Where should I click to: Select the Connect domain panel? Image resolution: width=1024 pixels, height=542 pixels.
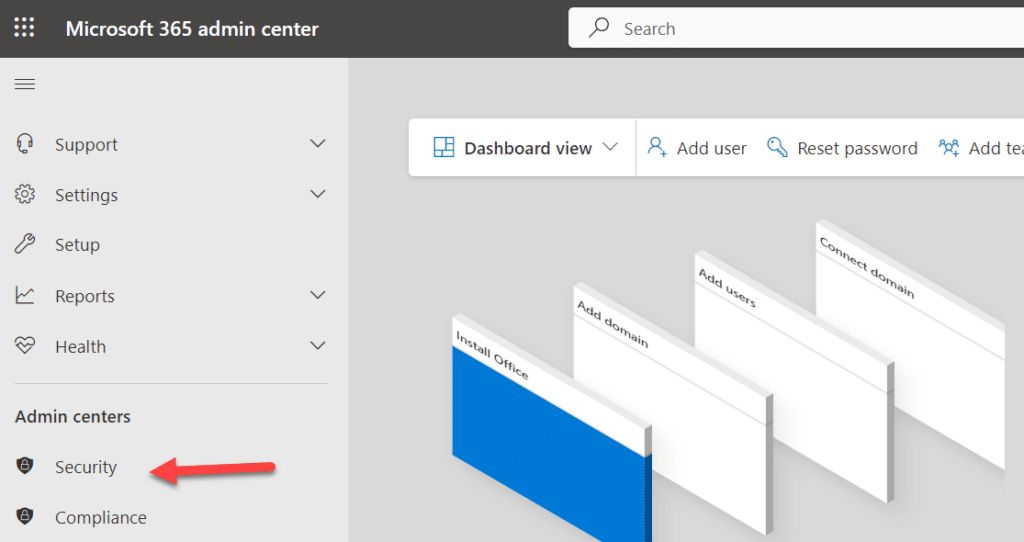click(910, 343)
